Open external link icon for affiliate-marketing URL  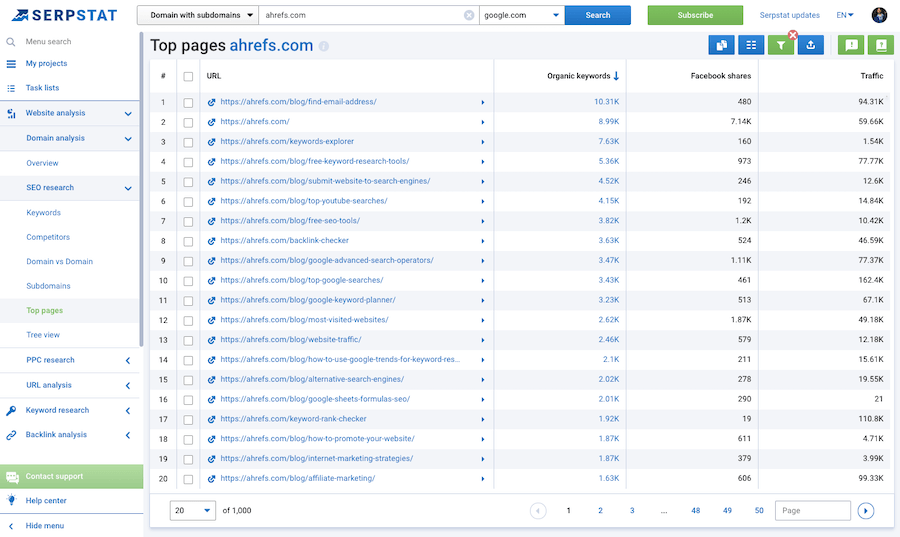211,478
